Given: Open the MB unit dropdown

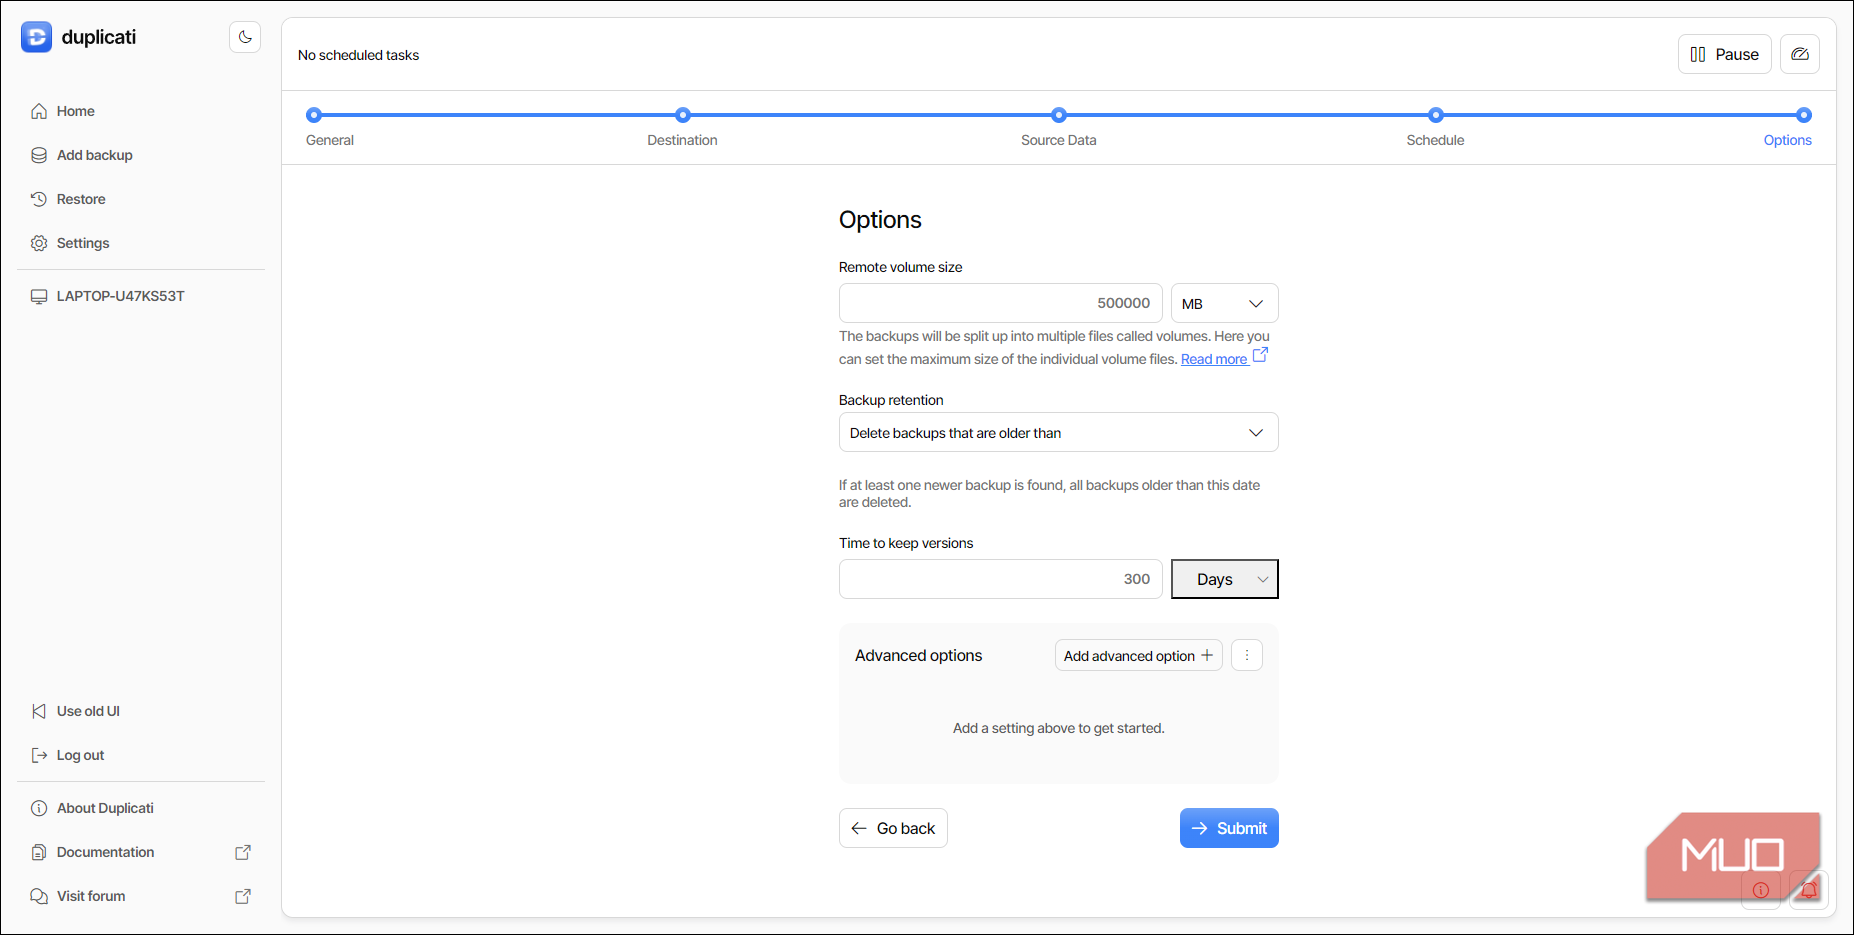Looking at the screenshot, I should (x=1225, y=303).
